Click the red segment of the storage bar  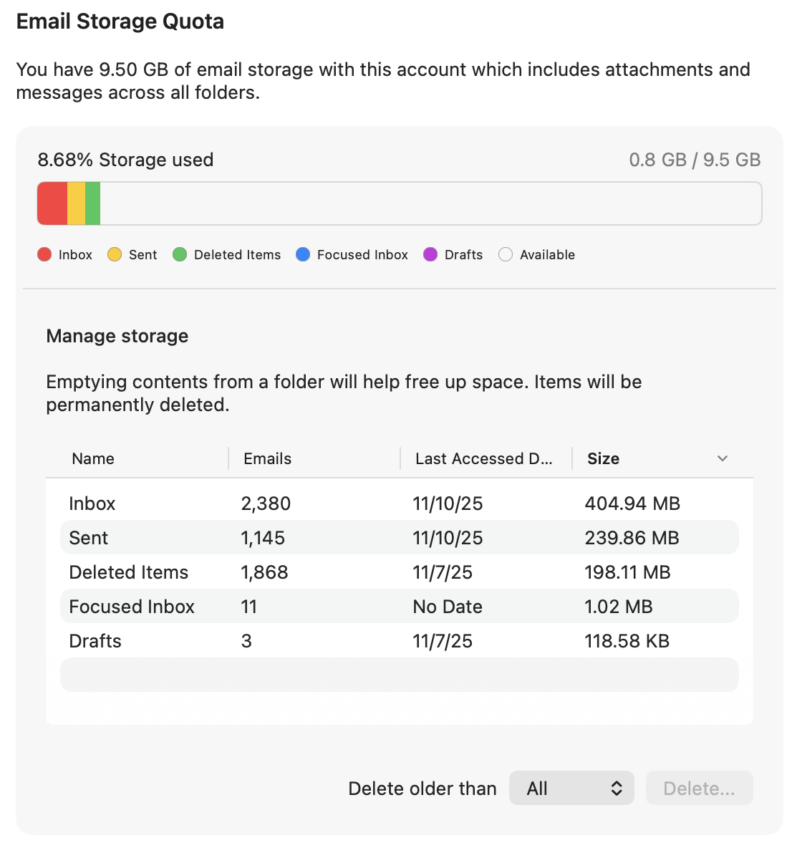click(50, 202)
